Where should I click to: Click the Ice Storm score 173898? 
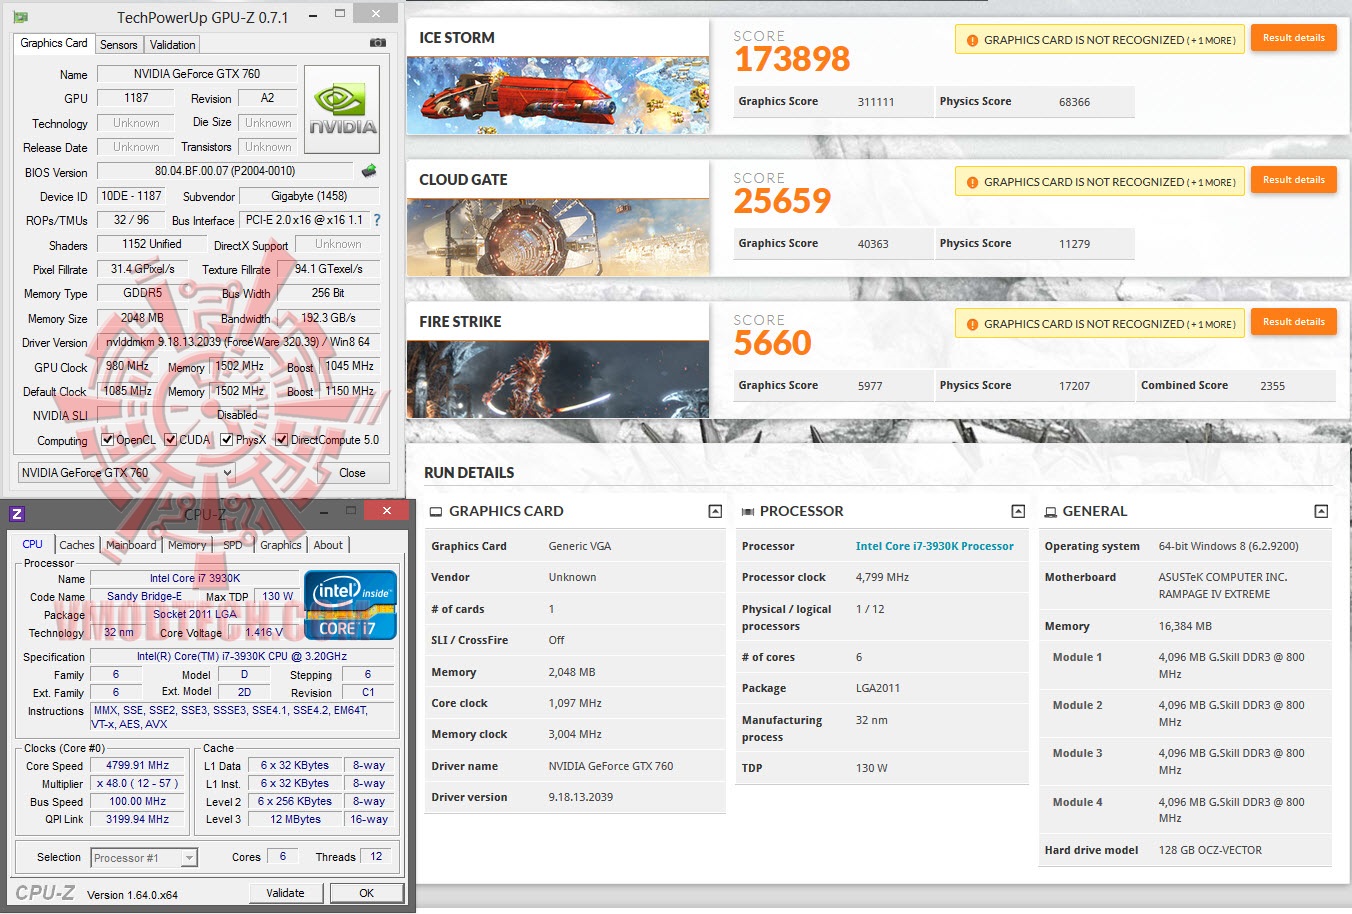(792, 60)
